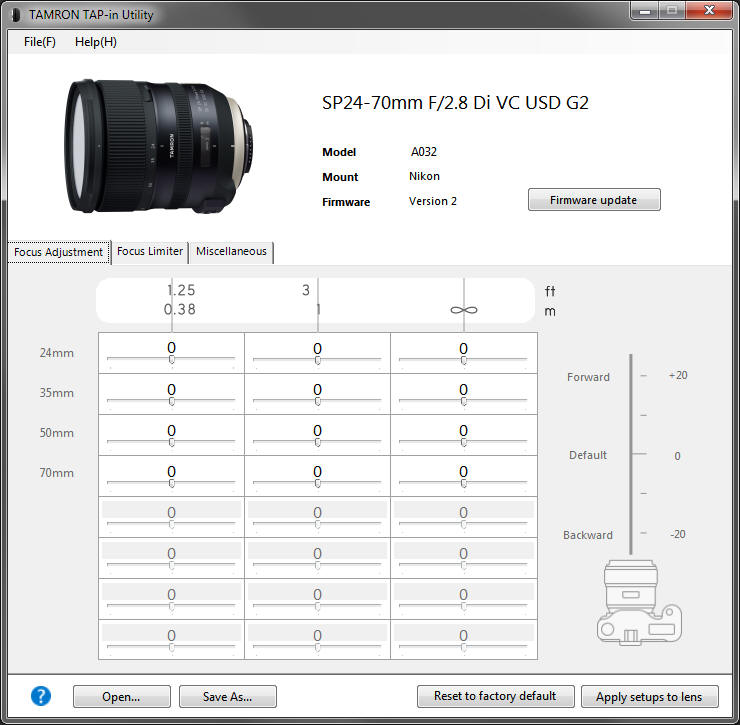Close the TAP-in Utility window
The image size is (740, 725).
coord(709,10)
